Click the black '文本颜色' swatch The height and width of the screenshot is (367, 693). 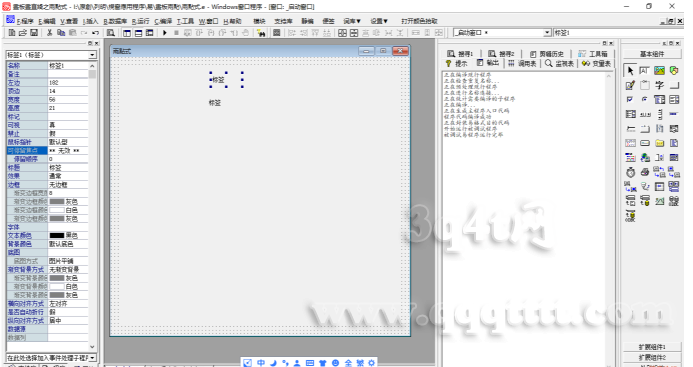57,236
